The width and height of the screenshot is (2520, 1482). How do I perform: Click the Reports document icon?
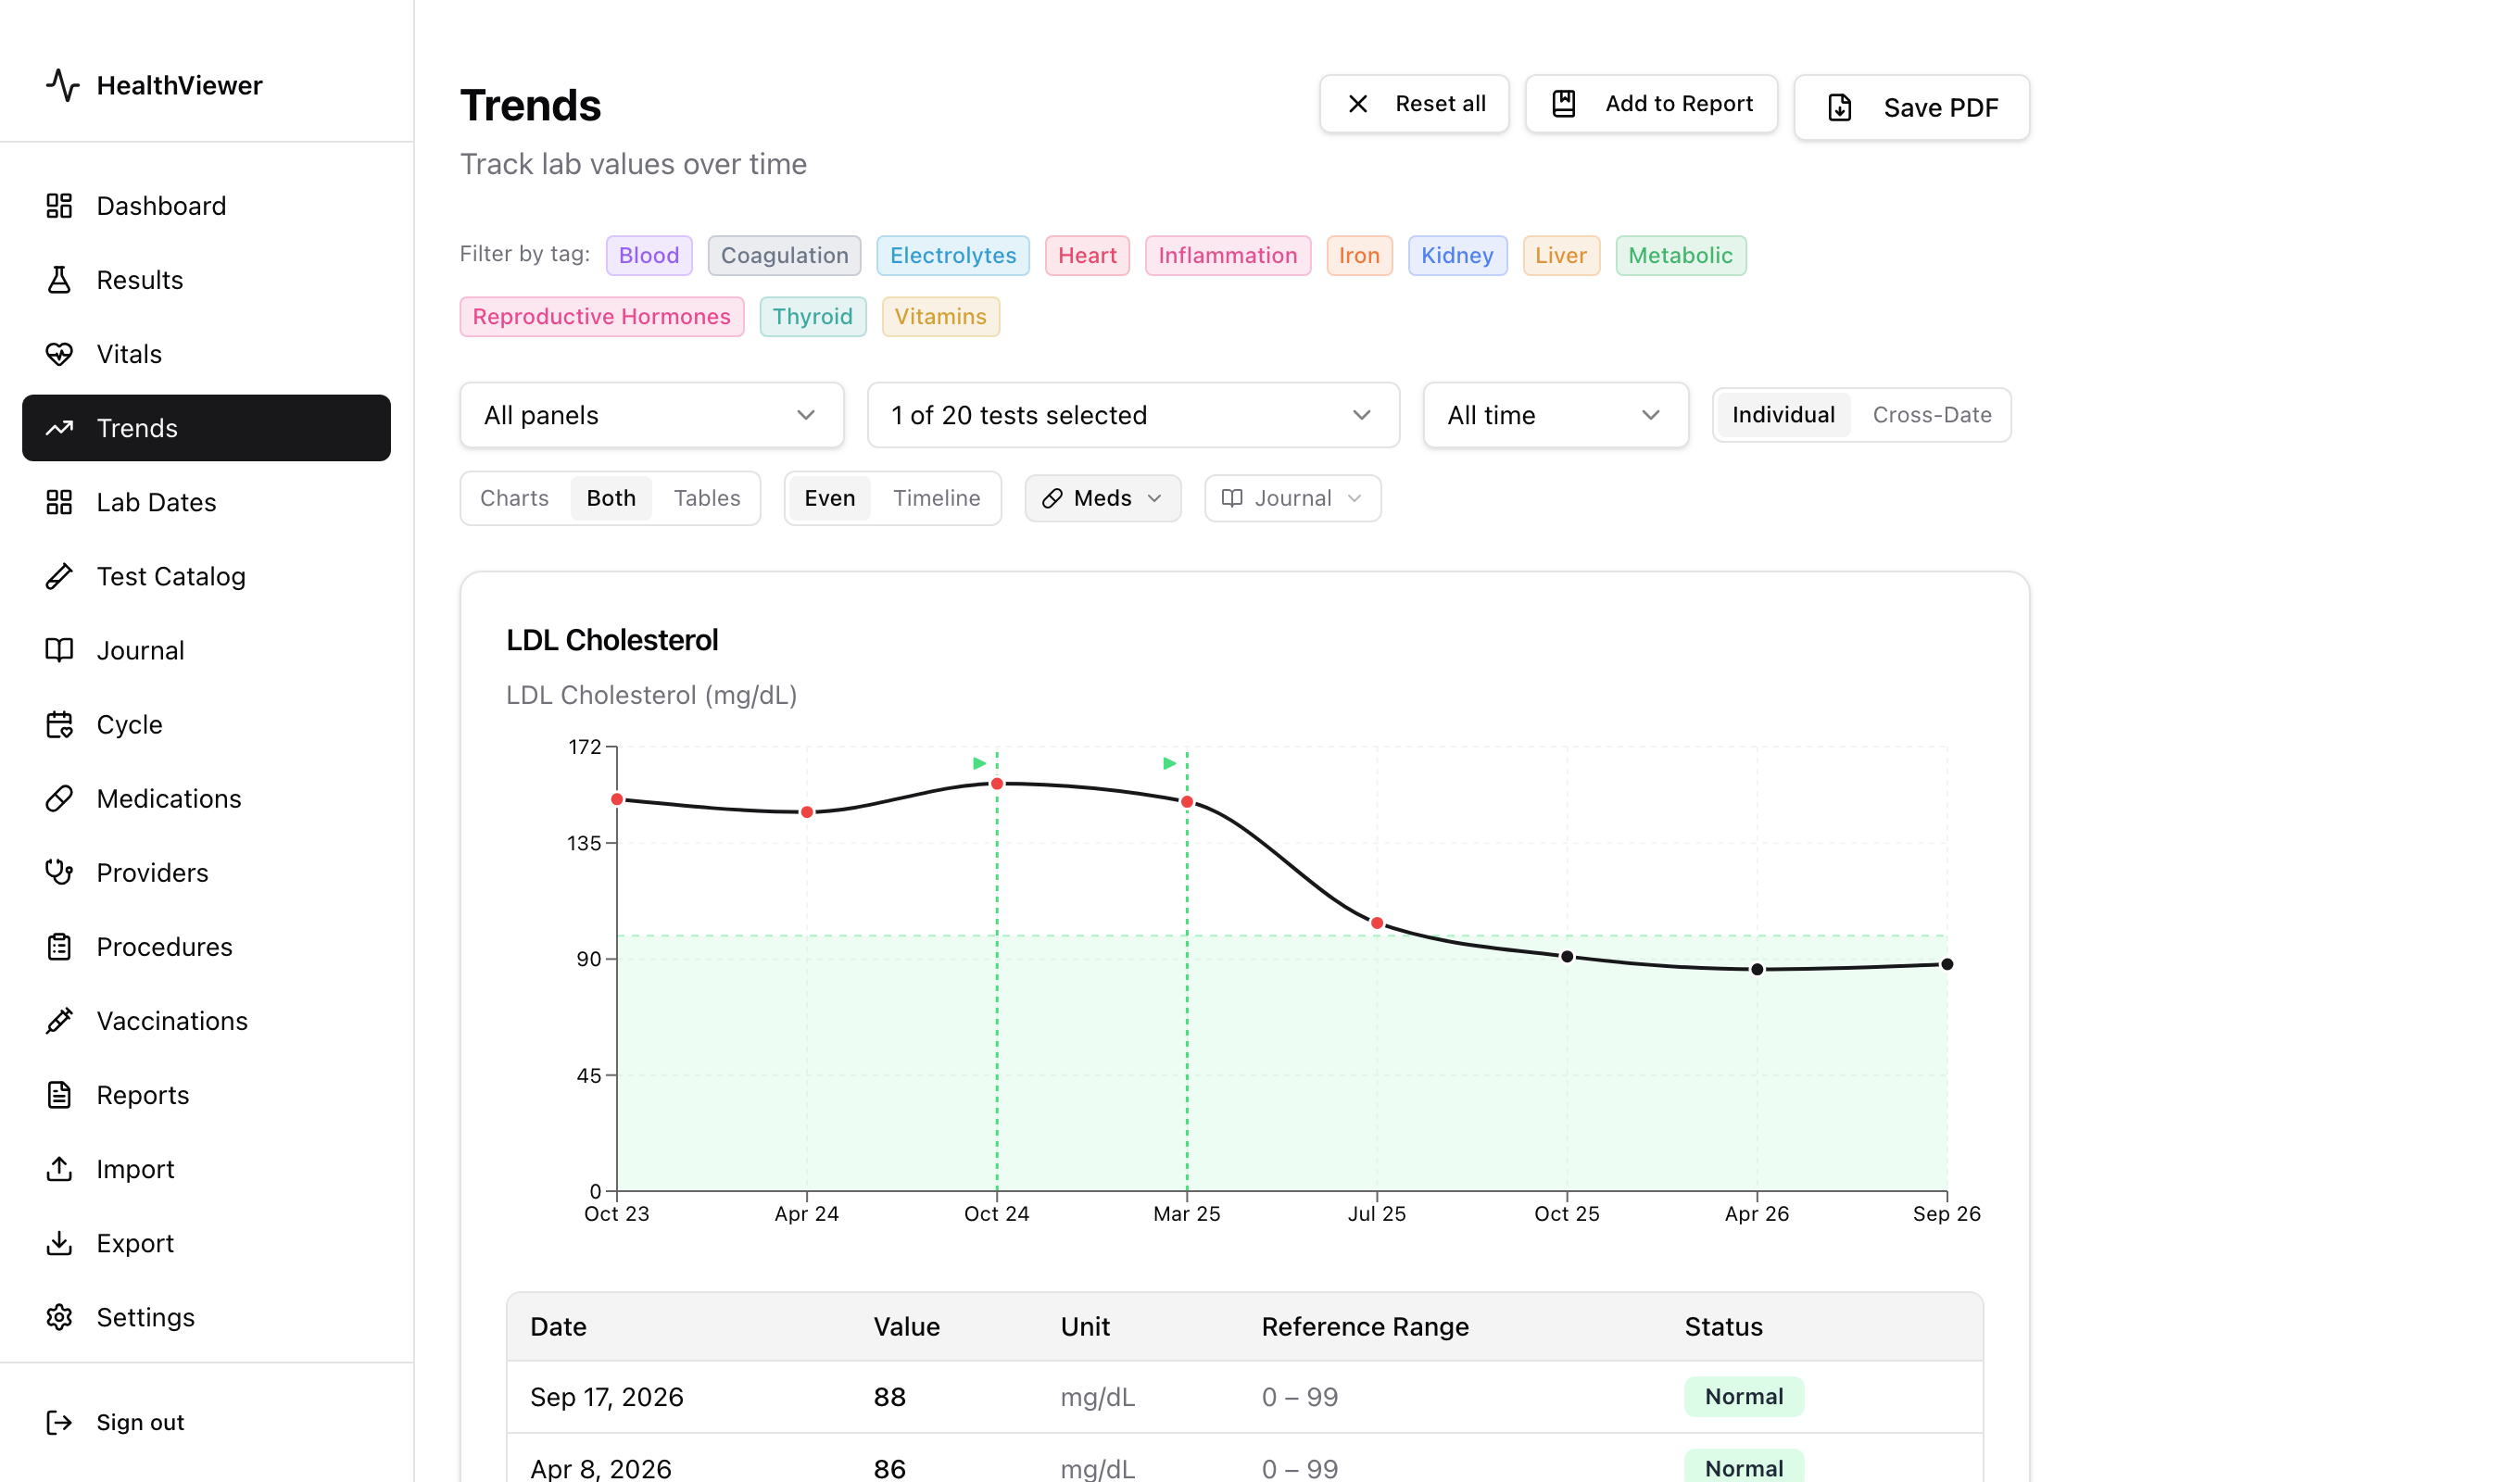click(x=59, y=1094)
